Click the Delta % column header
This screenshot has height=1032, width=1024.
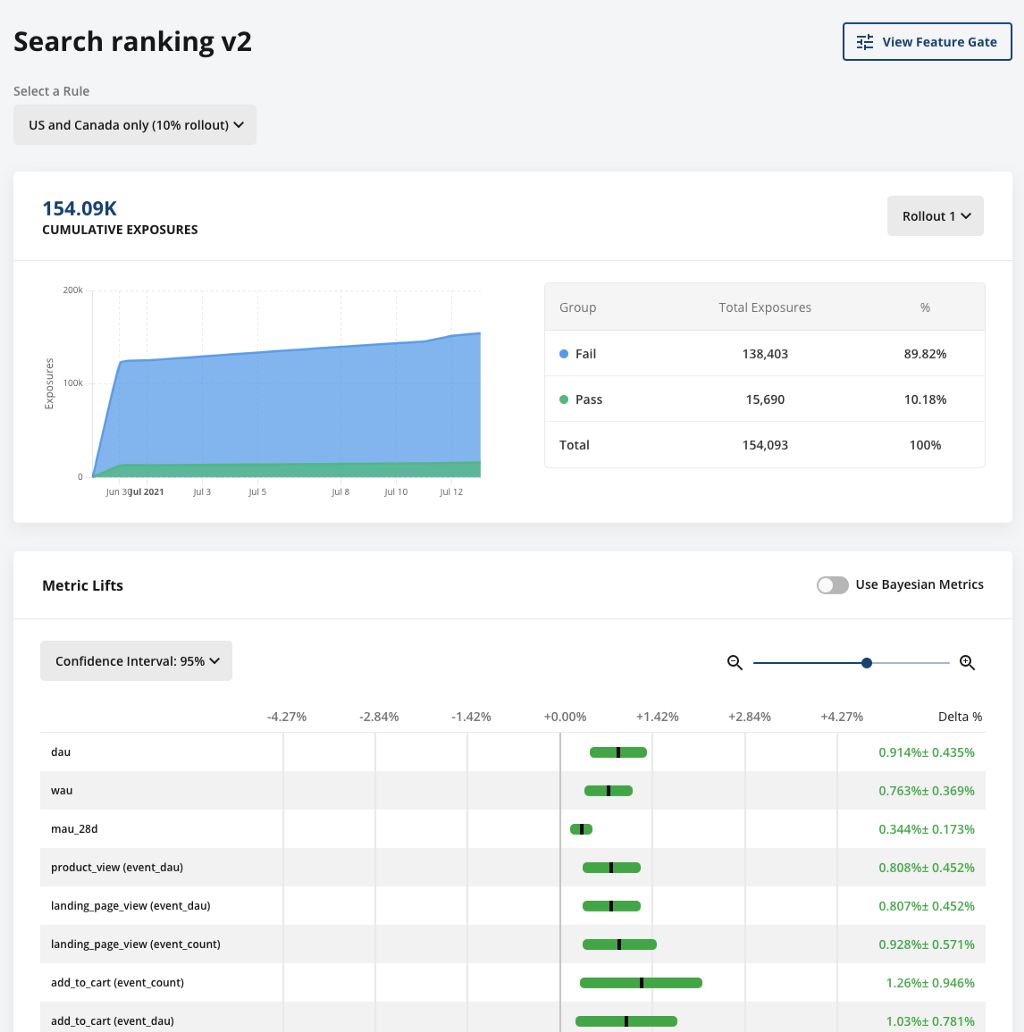960,717
